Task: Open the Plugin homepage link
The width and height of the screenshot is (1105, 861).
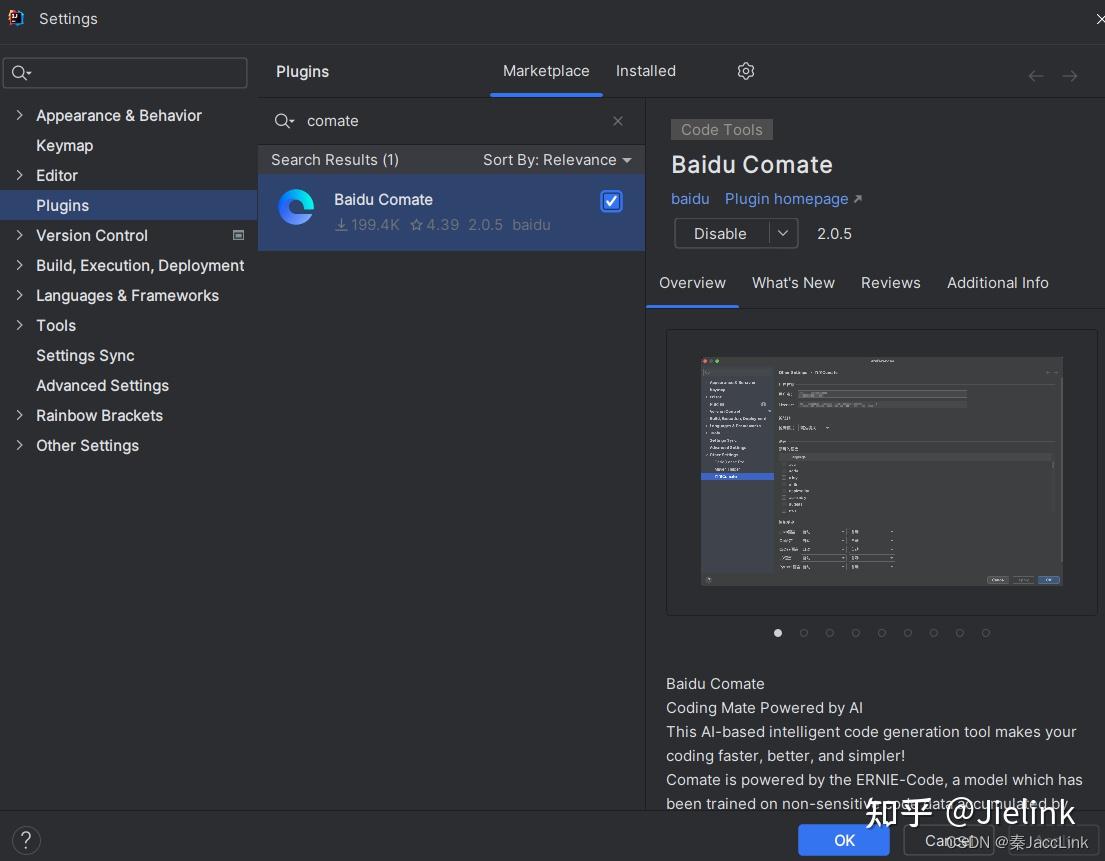Action: click(786, 198)
